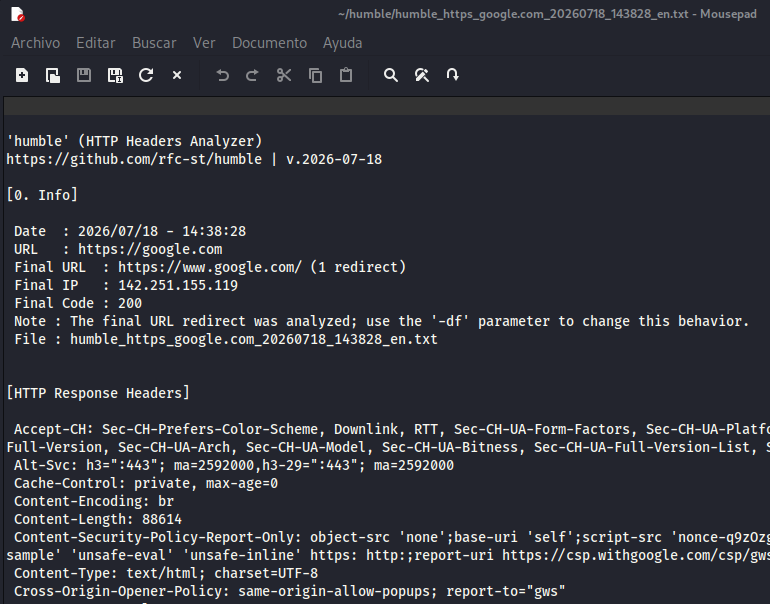Image resolution: width=770 pixels, height=604 pixels.
Task: Click the Copy icon in toolbar
Action: click(x=315, y=75)
